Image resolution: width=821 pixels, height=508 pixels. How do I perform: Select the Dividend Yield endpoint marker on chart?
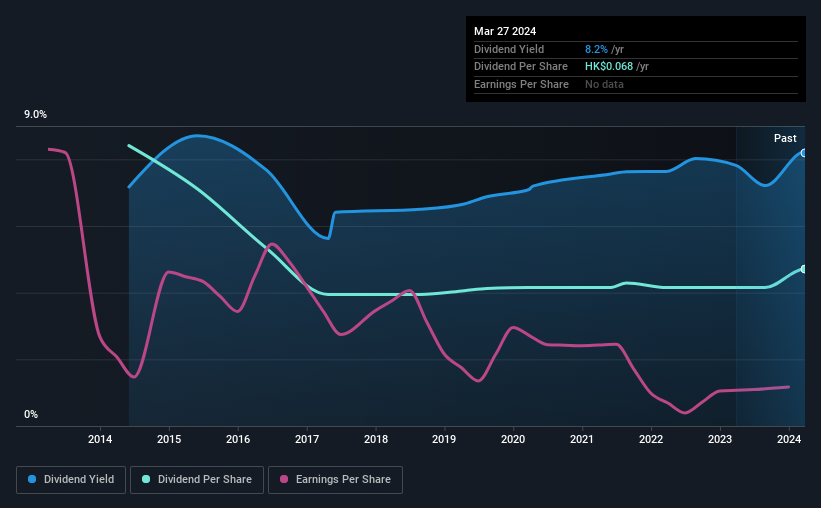click(804, 153)
